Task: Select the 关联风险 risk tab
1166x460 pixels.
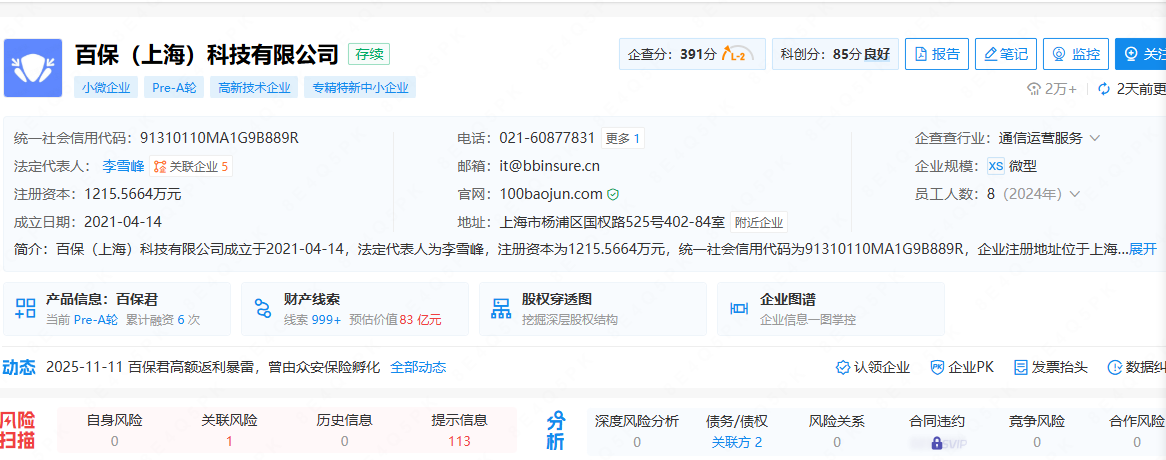Action: pyautogui.click(x=229, y=430)
